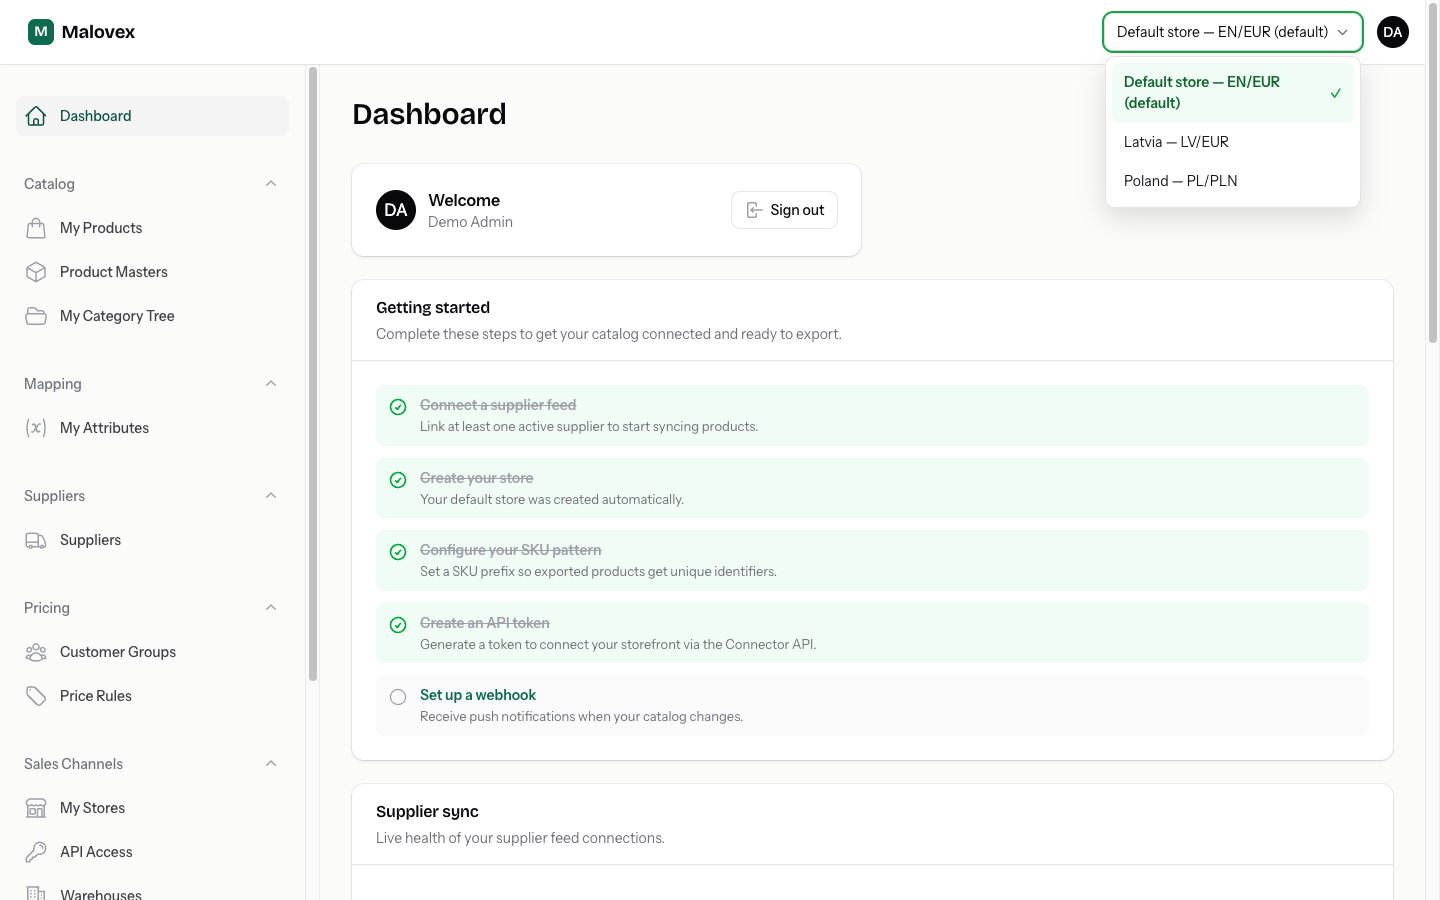Open My Products page
Image resolution: width=1440 pixels, height=900 pixels.
coord(152,228)
